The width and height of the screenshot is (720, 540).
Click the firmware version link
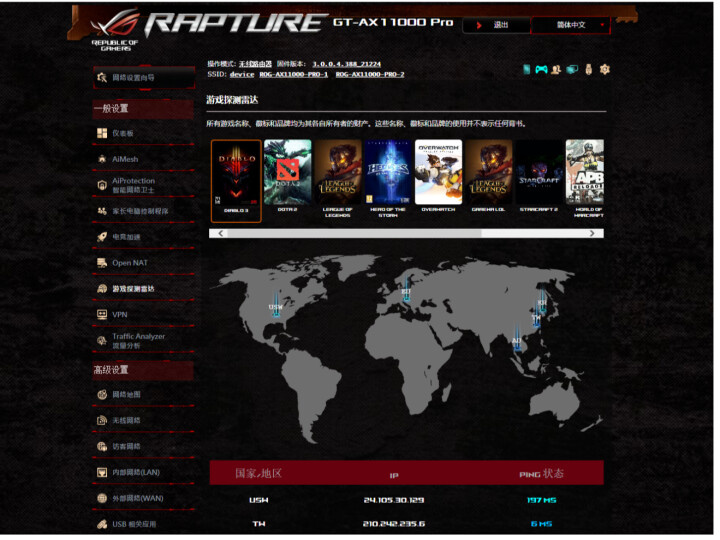pos(347,64)
